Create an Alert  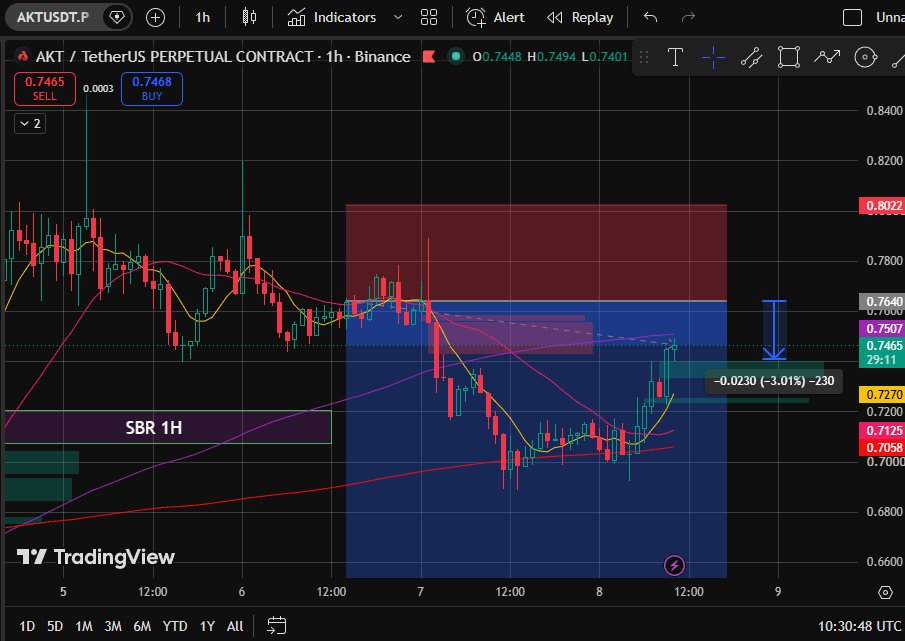495,17
